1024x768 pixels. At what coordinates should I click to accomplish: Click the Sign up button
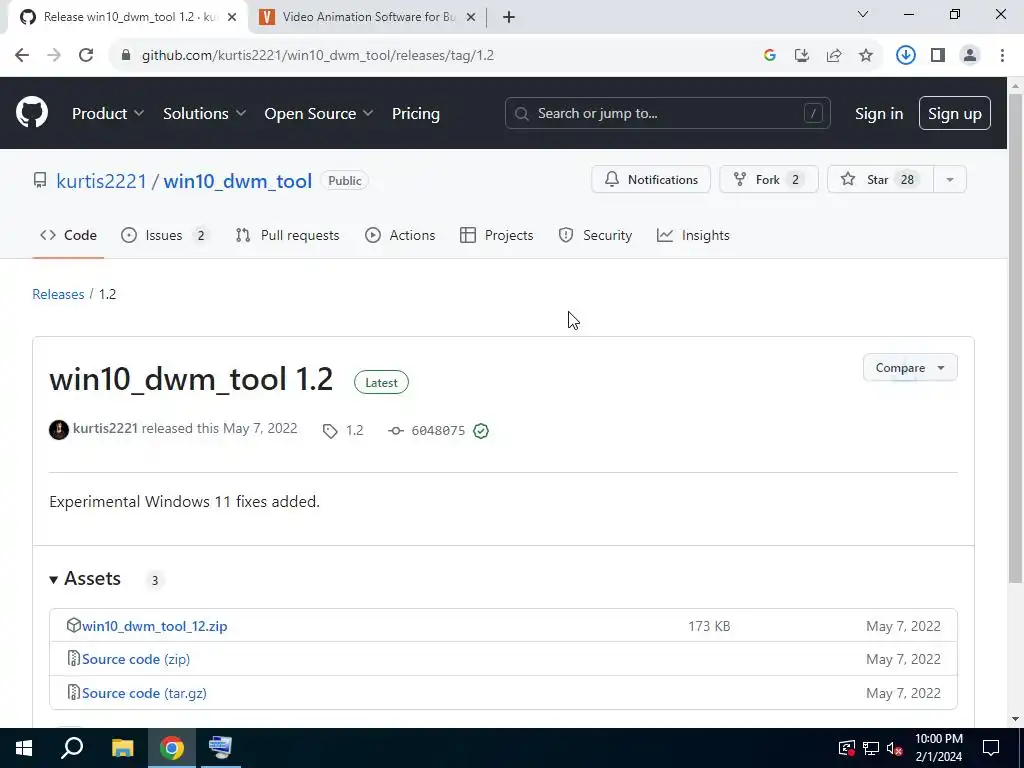(x=955, y=114)
